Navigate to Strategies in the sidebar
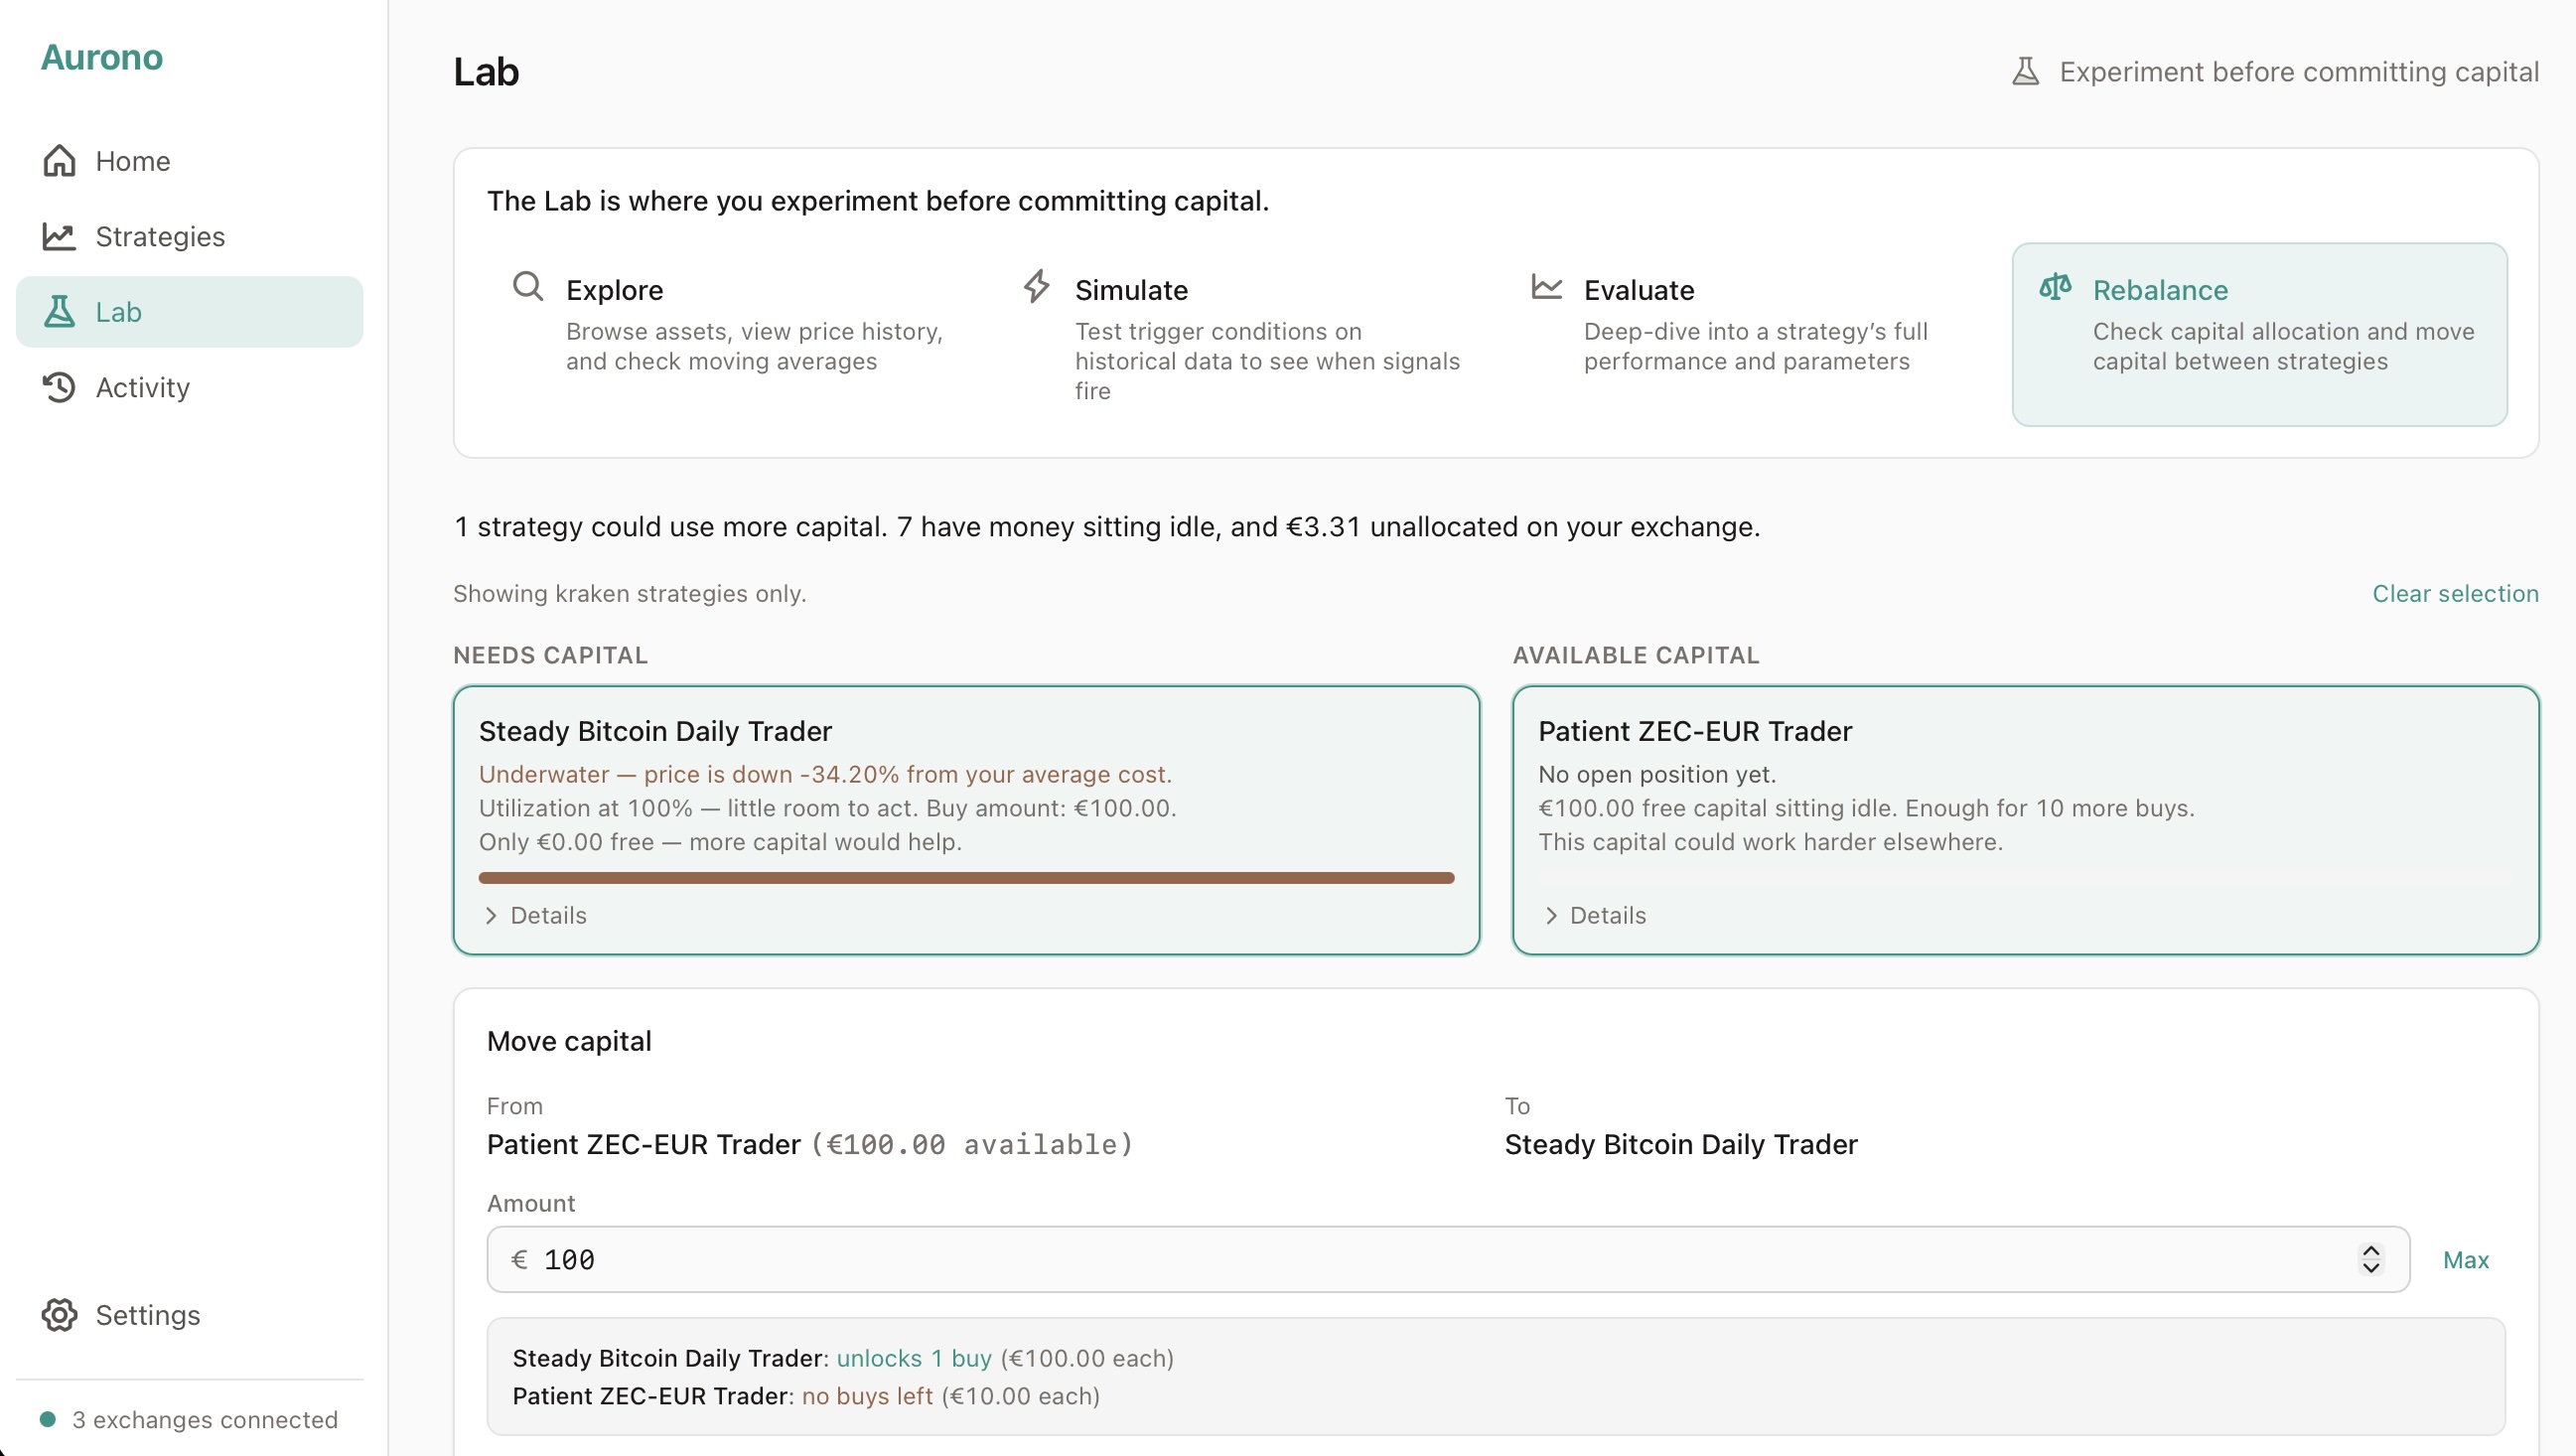The image size is (2576, 1456). click(160, 236)
